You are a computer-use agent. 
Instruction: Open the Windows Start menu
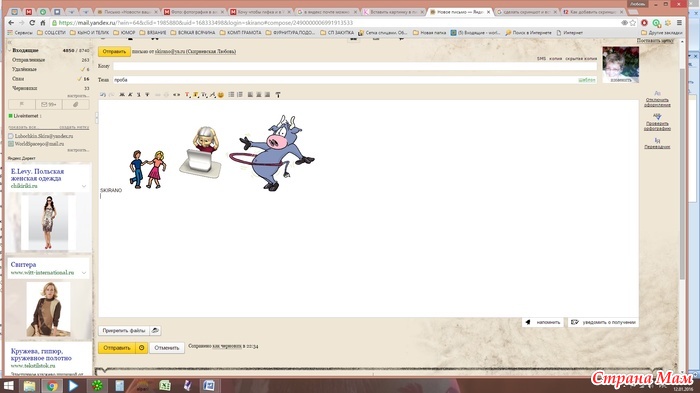[8, 385]
